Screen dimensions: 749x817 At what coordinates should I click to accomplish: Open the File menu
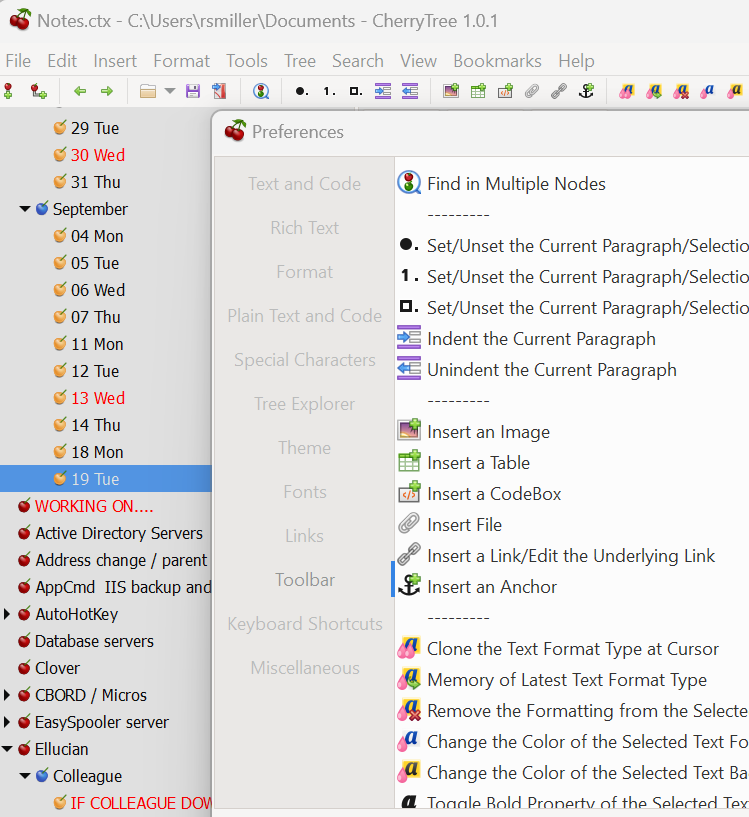18,61
